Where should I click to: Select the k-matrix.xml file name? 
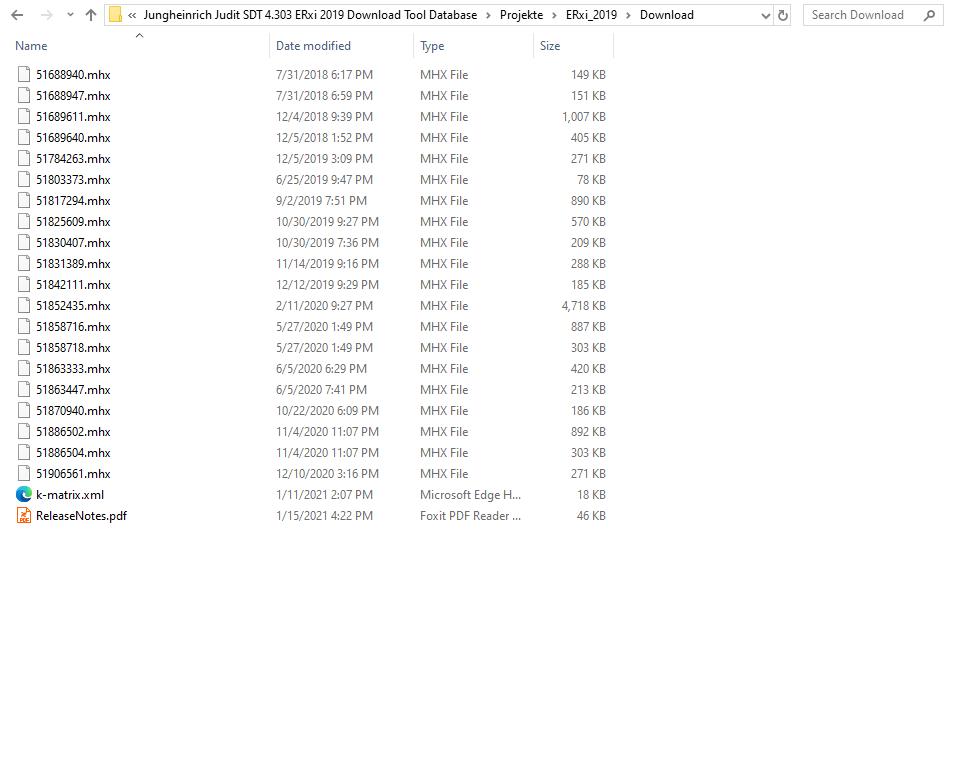point(70,494)
